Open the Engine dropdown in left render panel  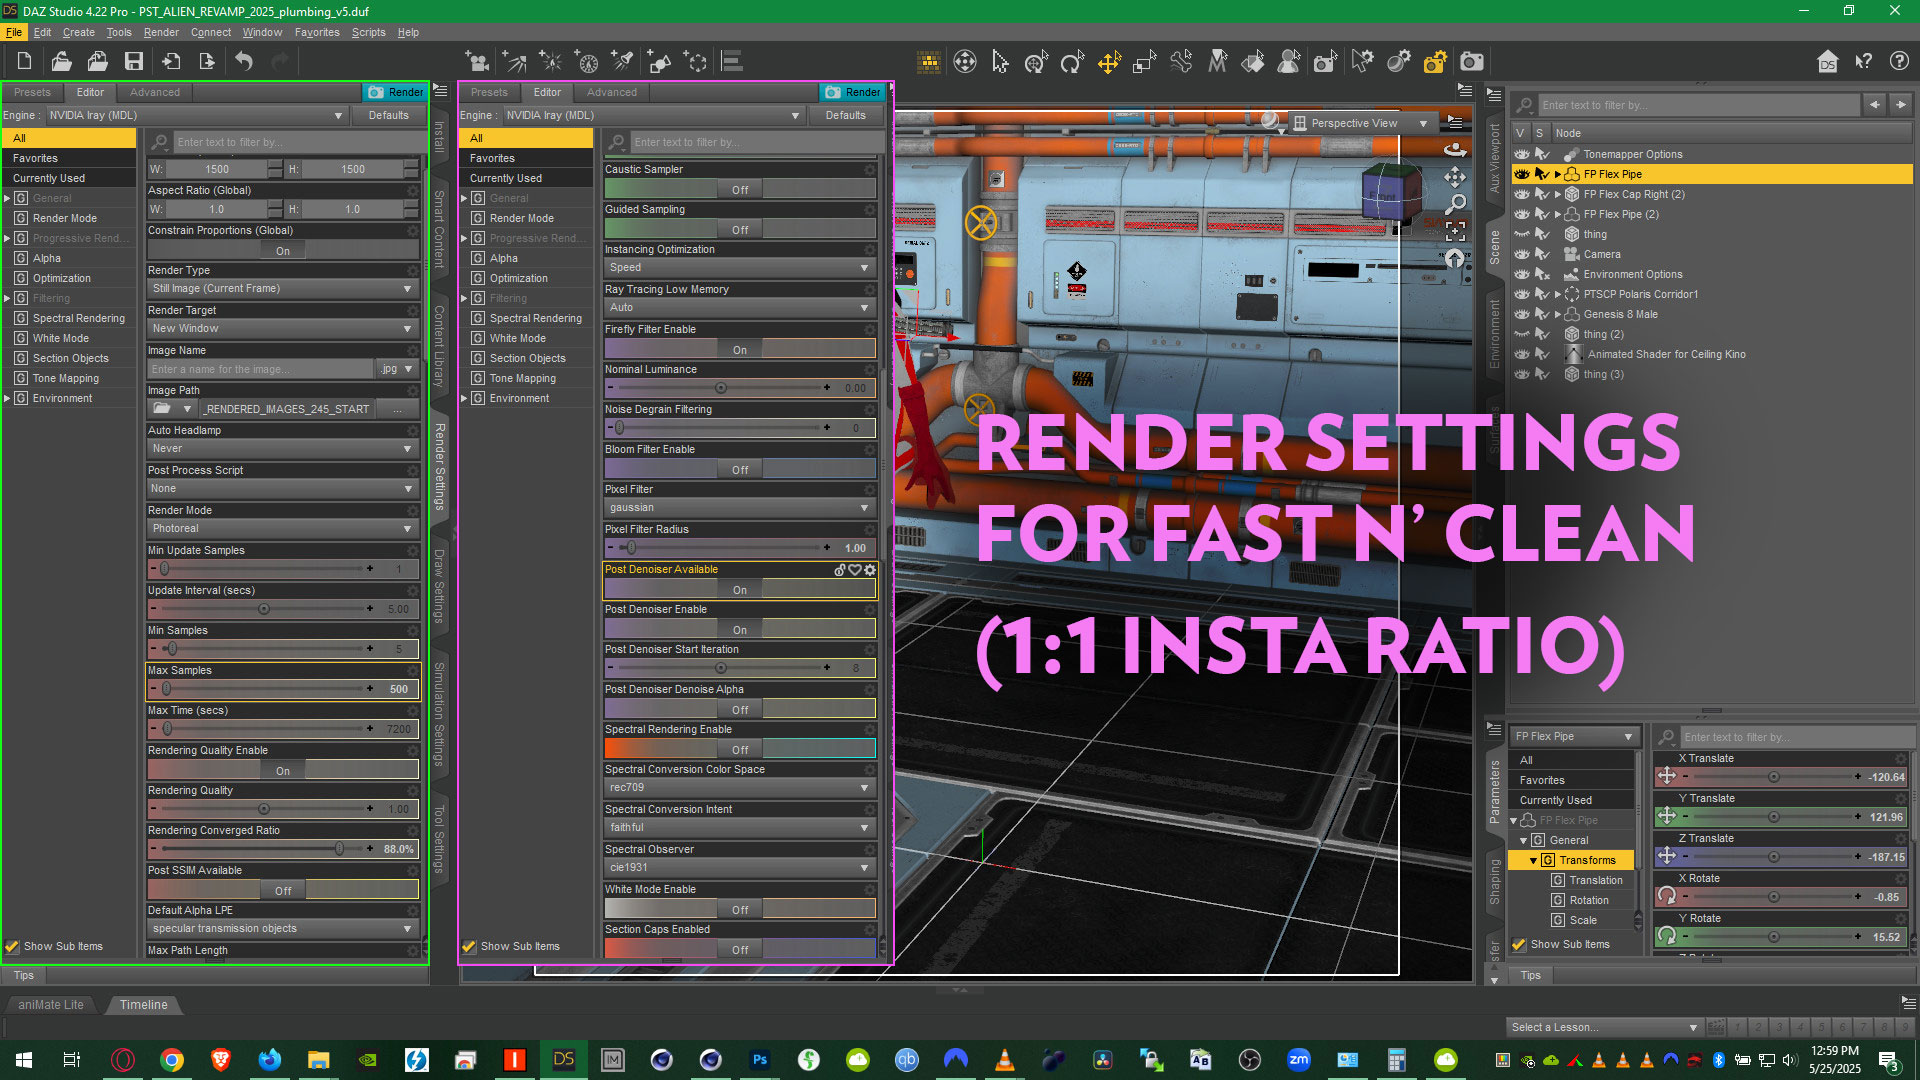tap(196, 115)
